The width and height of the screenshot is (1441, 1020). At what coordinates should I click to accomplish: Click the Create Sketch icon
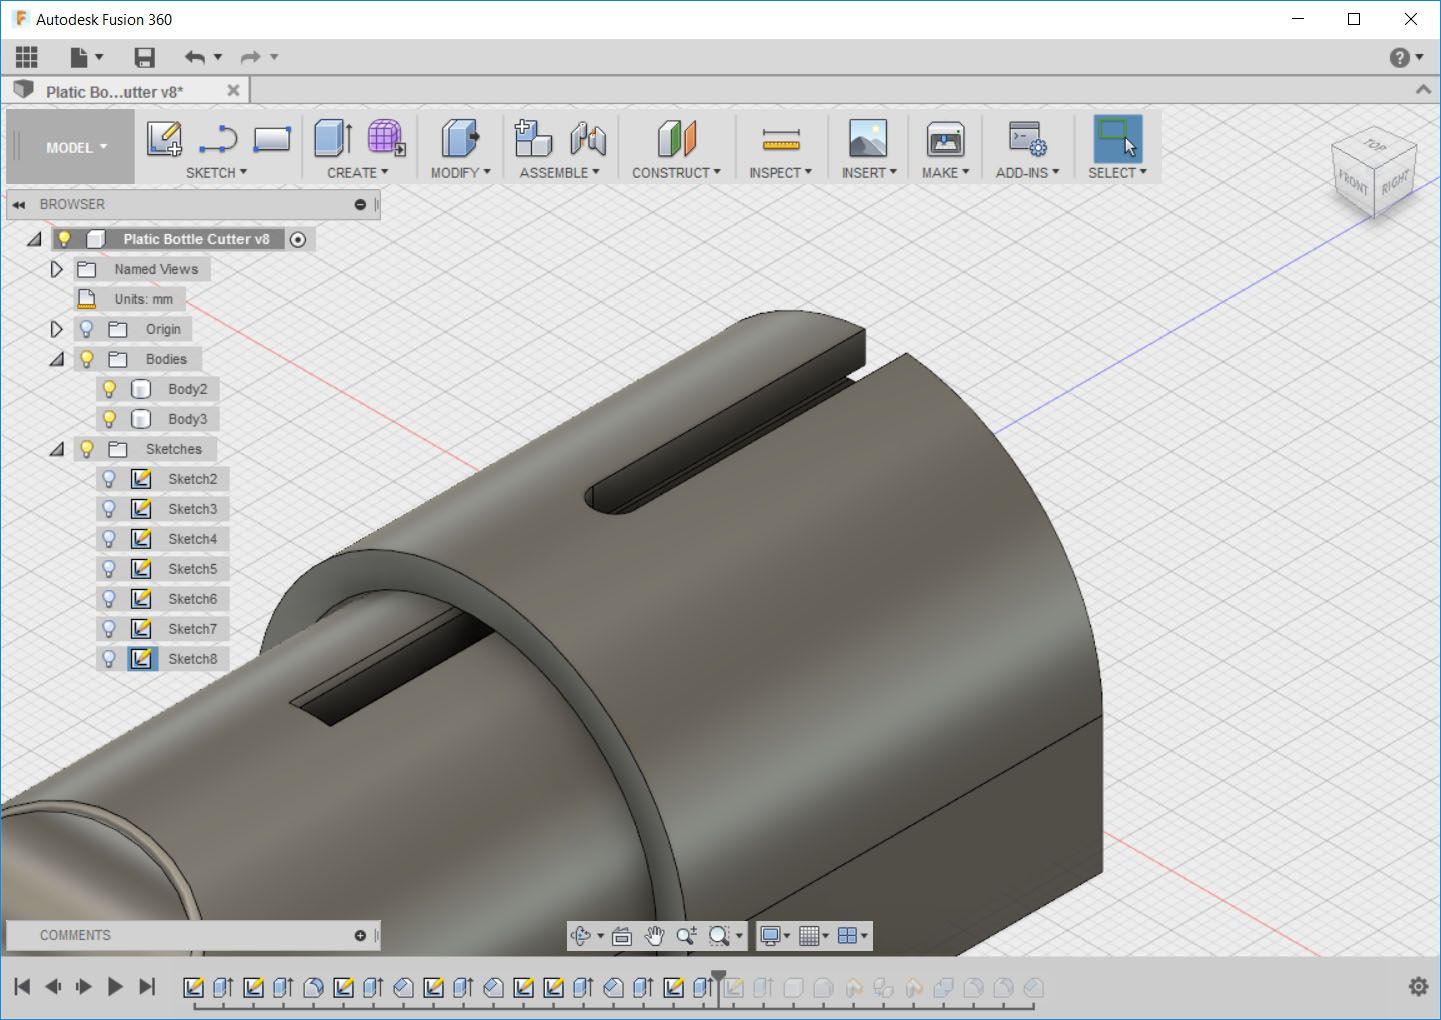point(164,138)
